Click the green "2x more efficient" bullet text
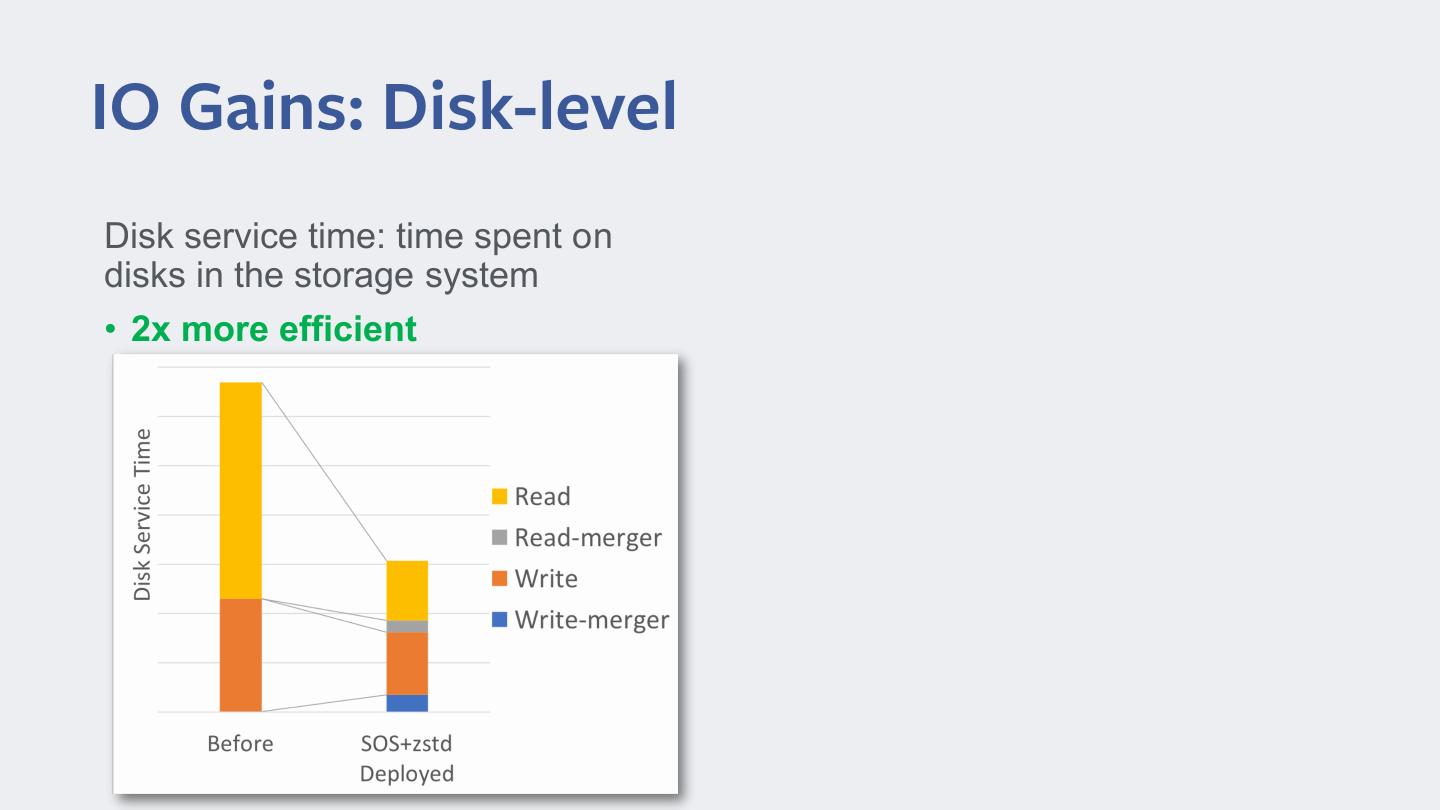The width and height of the screenshot is (1440, 810). point(273,328)
